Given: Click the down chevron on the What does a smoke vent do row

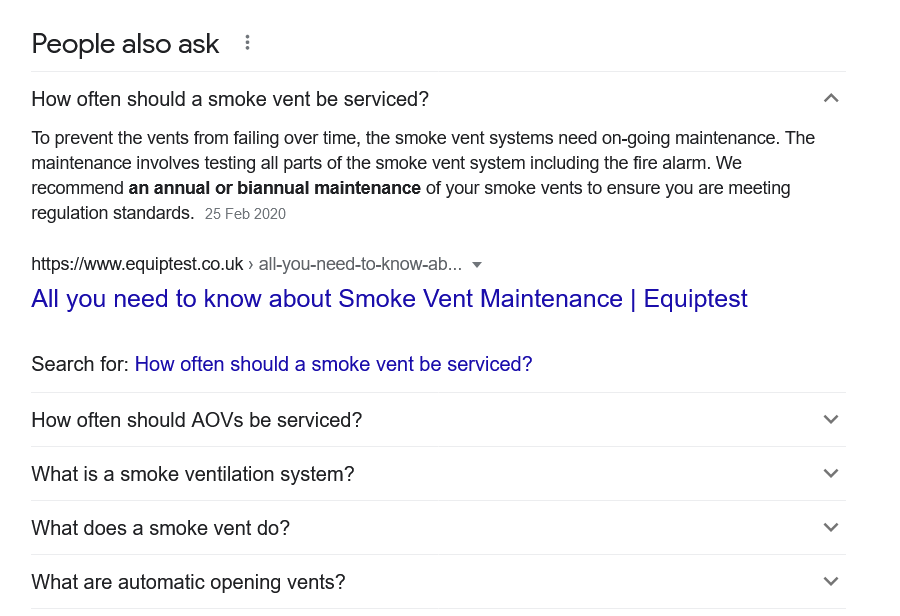Looking at the screenshot, I should click(x=831, y=528).
